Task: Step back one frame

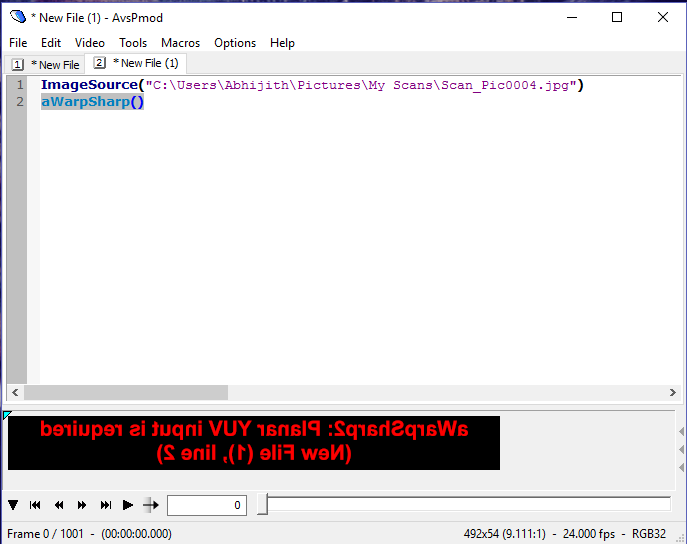Action: click(59, 505)
